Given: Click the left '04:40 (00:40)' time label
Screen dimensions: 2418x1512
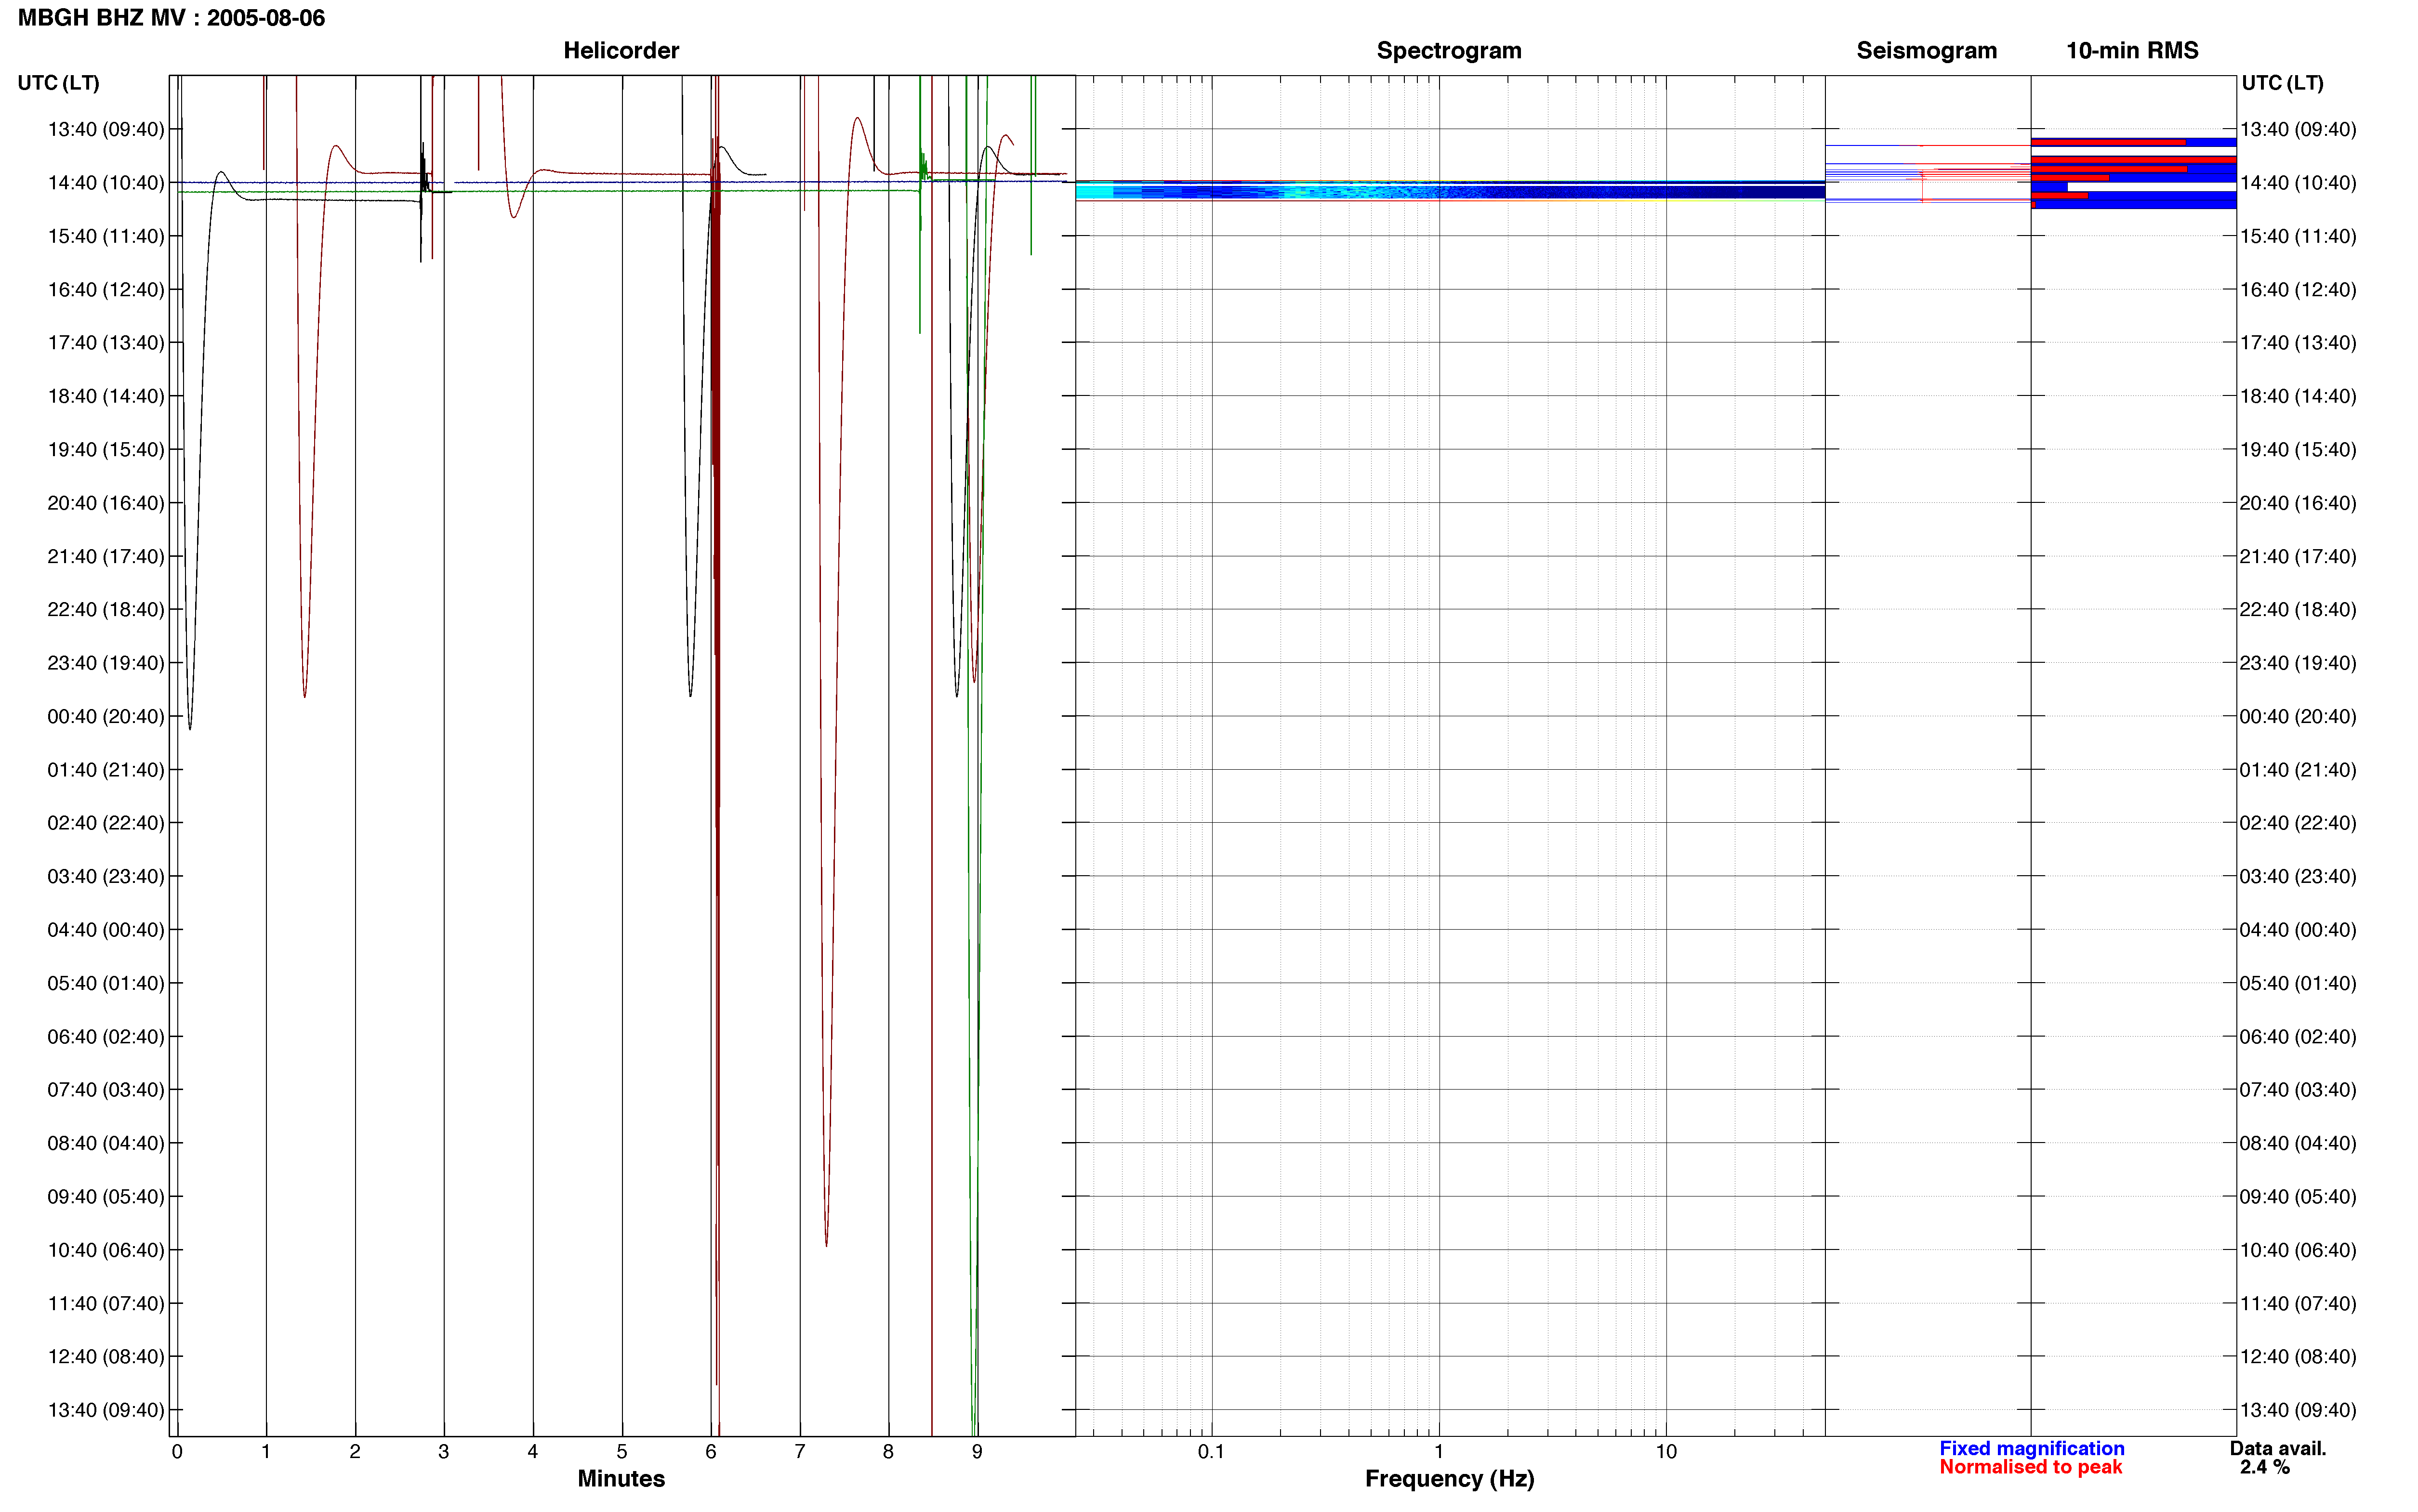Looking at the screenshot, I should 106,930.
